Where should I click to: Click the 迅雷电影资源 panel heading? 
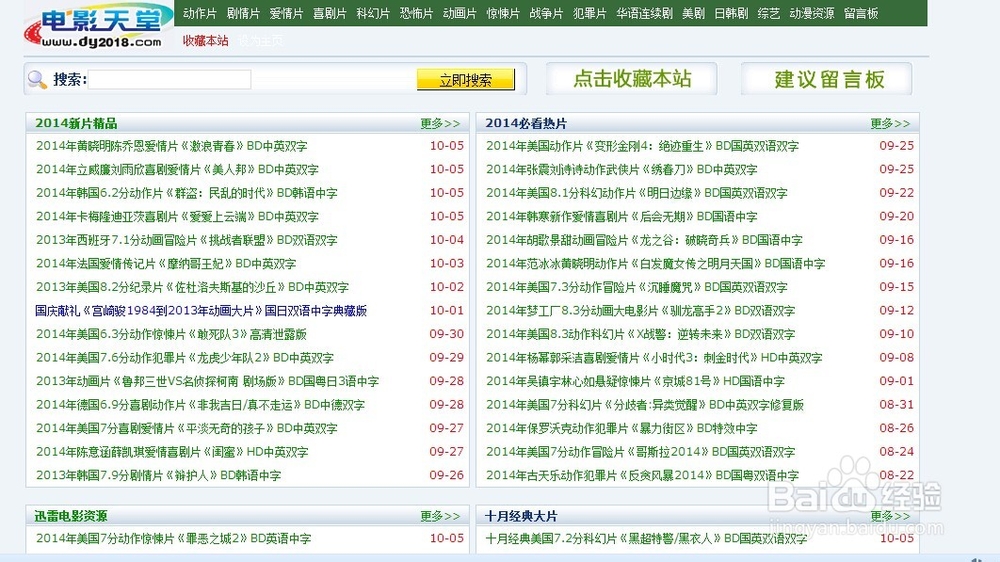click(x=71, y=515)
